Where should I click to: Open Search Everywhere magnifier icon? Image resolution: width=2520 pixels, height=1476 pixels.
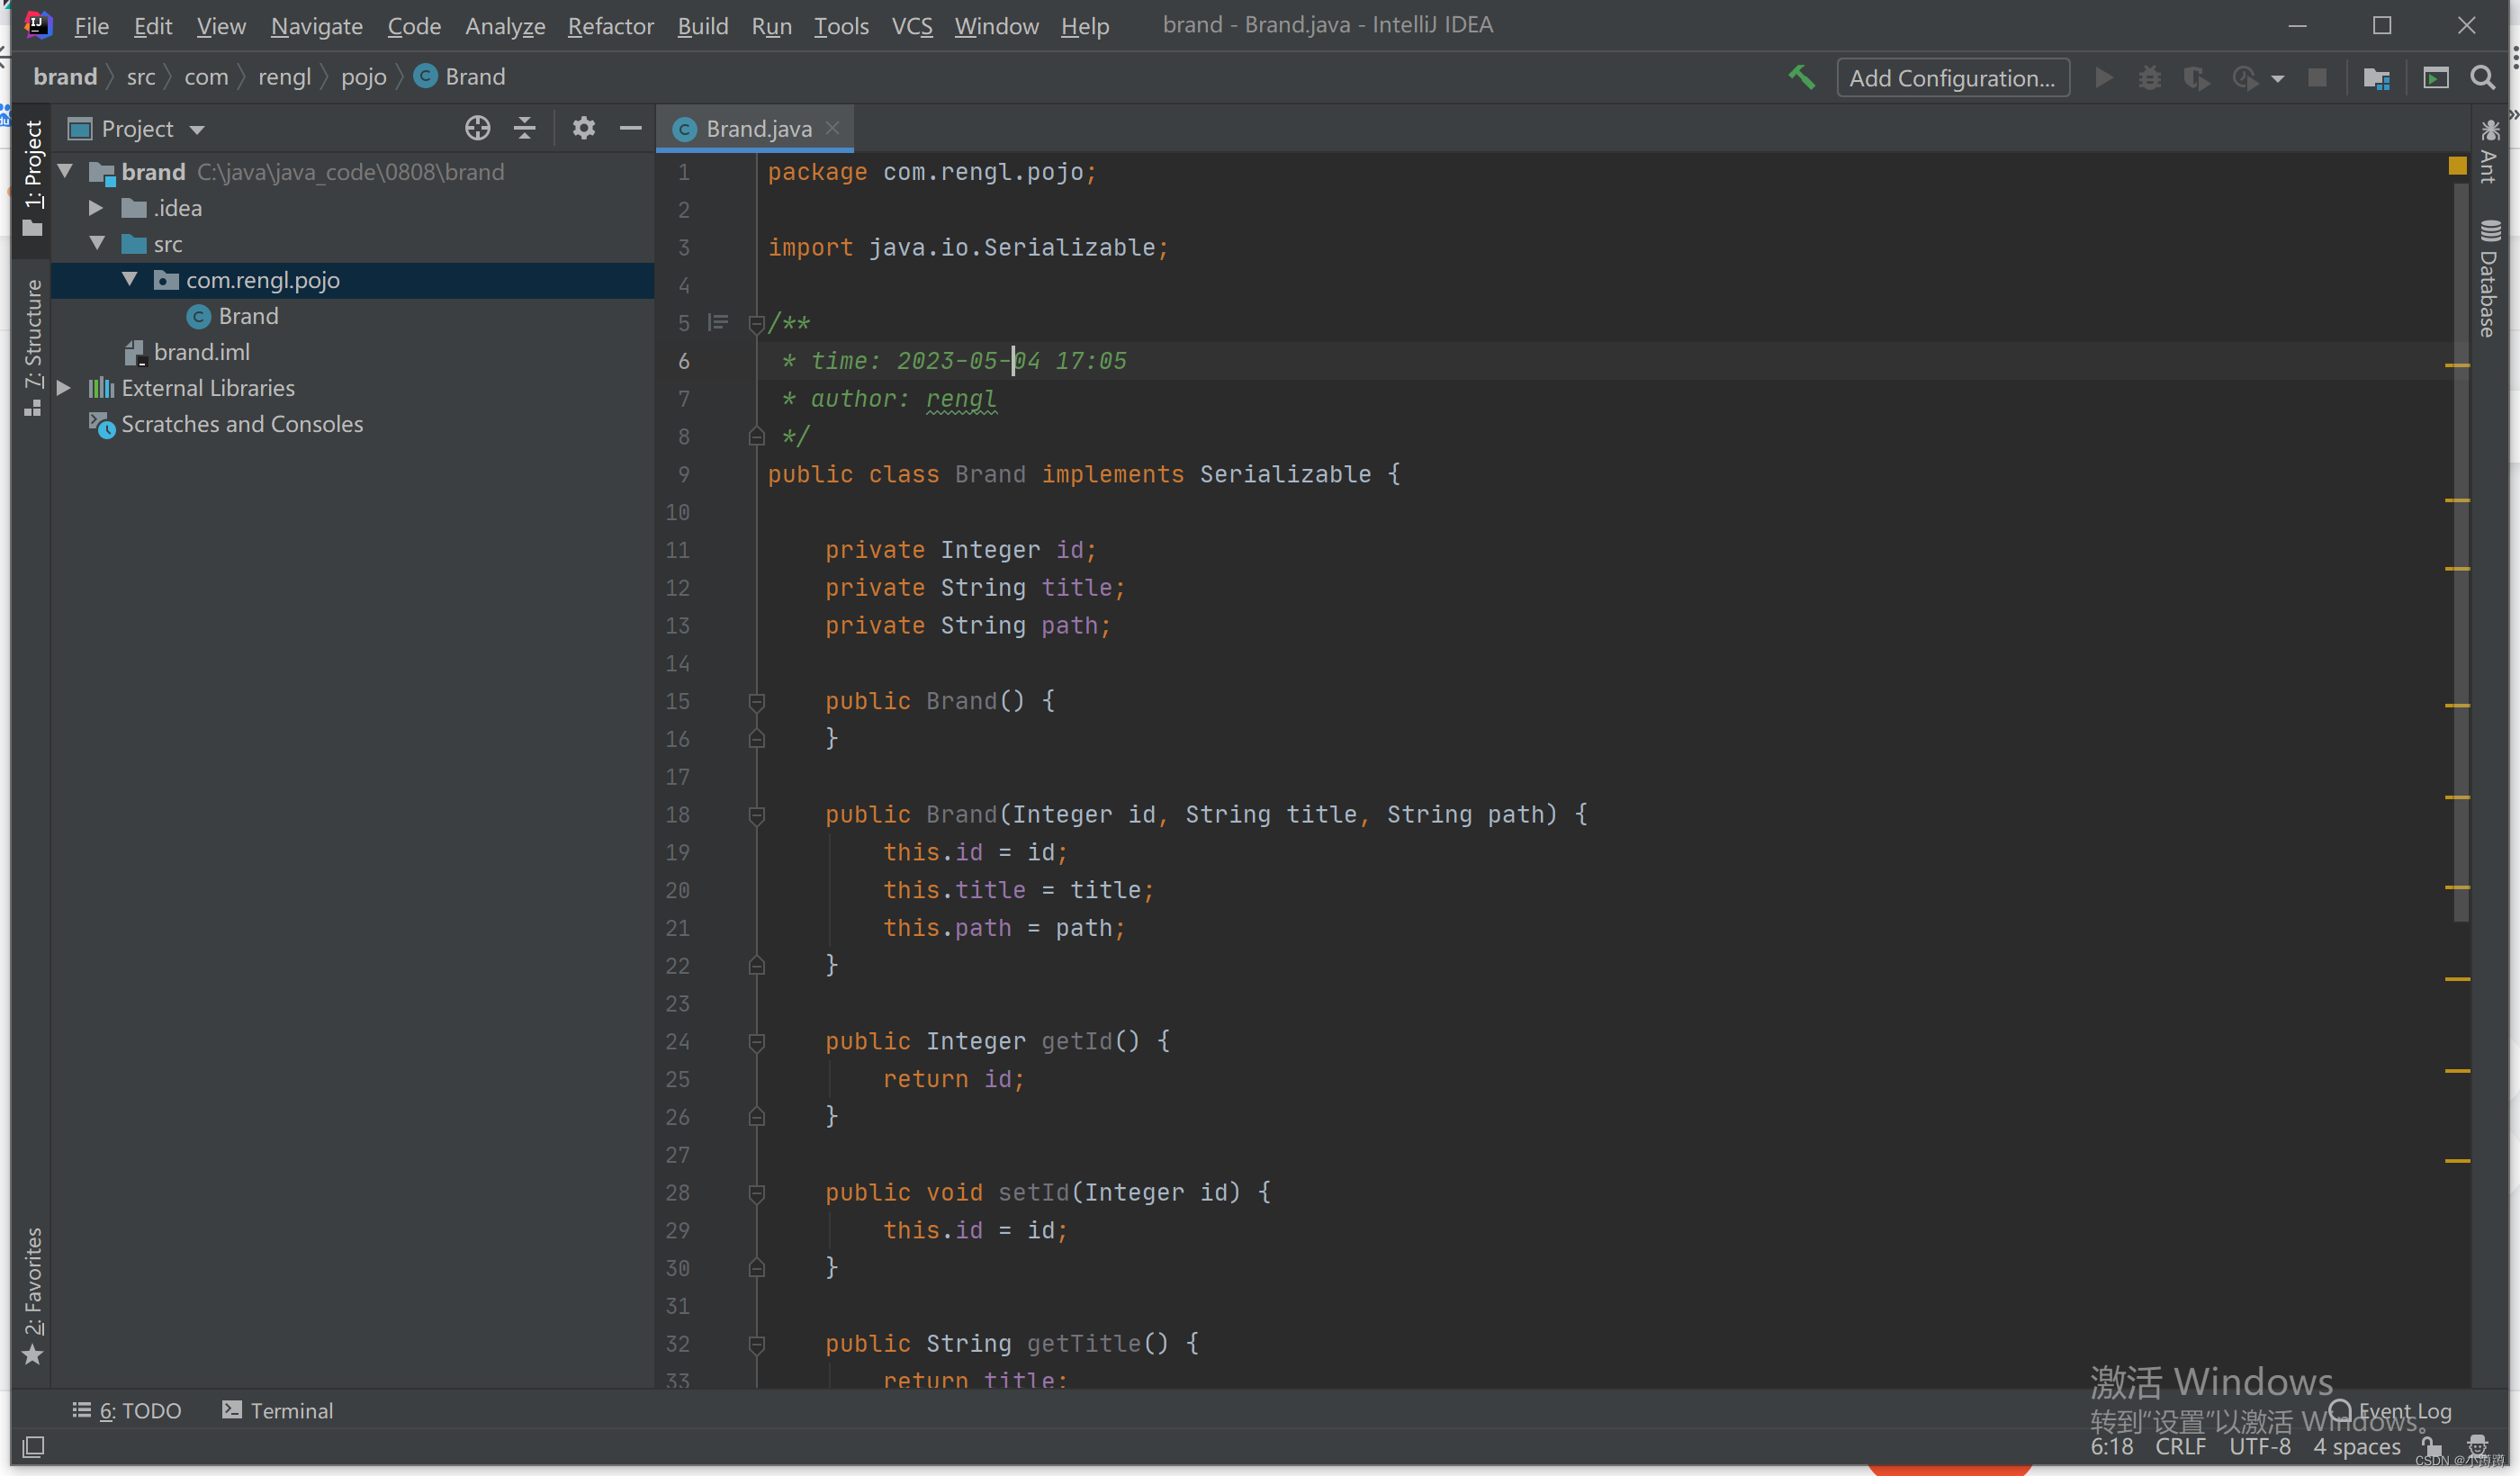2482,77
